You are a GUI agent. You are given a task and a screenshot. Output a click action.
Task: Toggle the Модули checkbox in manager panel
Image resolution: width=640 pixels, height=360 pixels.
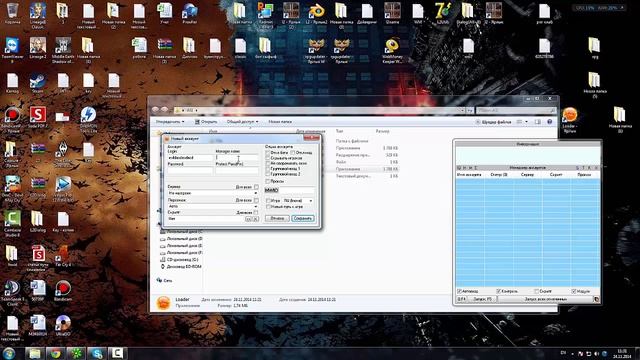coord(574,291)
